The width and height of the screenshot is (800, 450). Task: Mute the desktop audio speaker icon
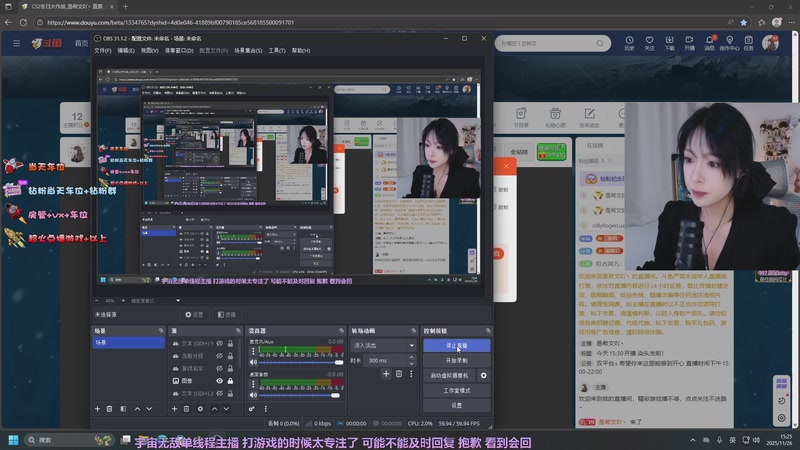pyautogui.click(x=253, y=395)
